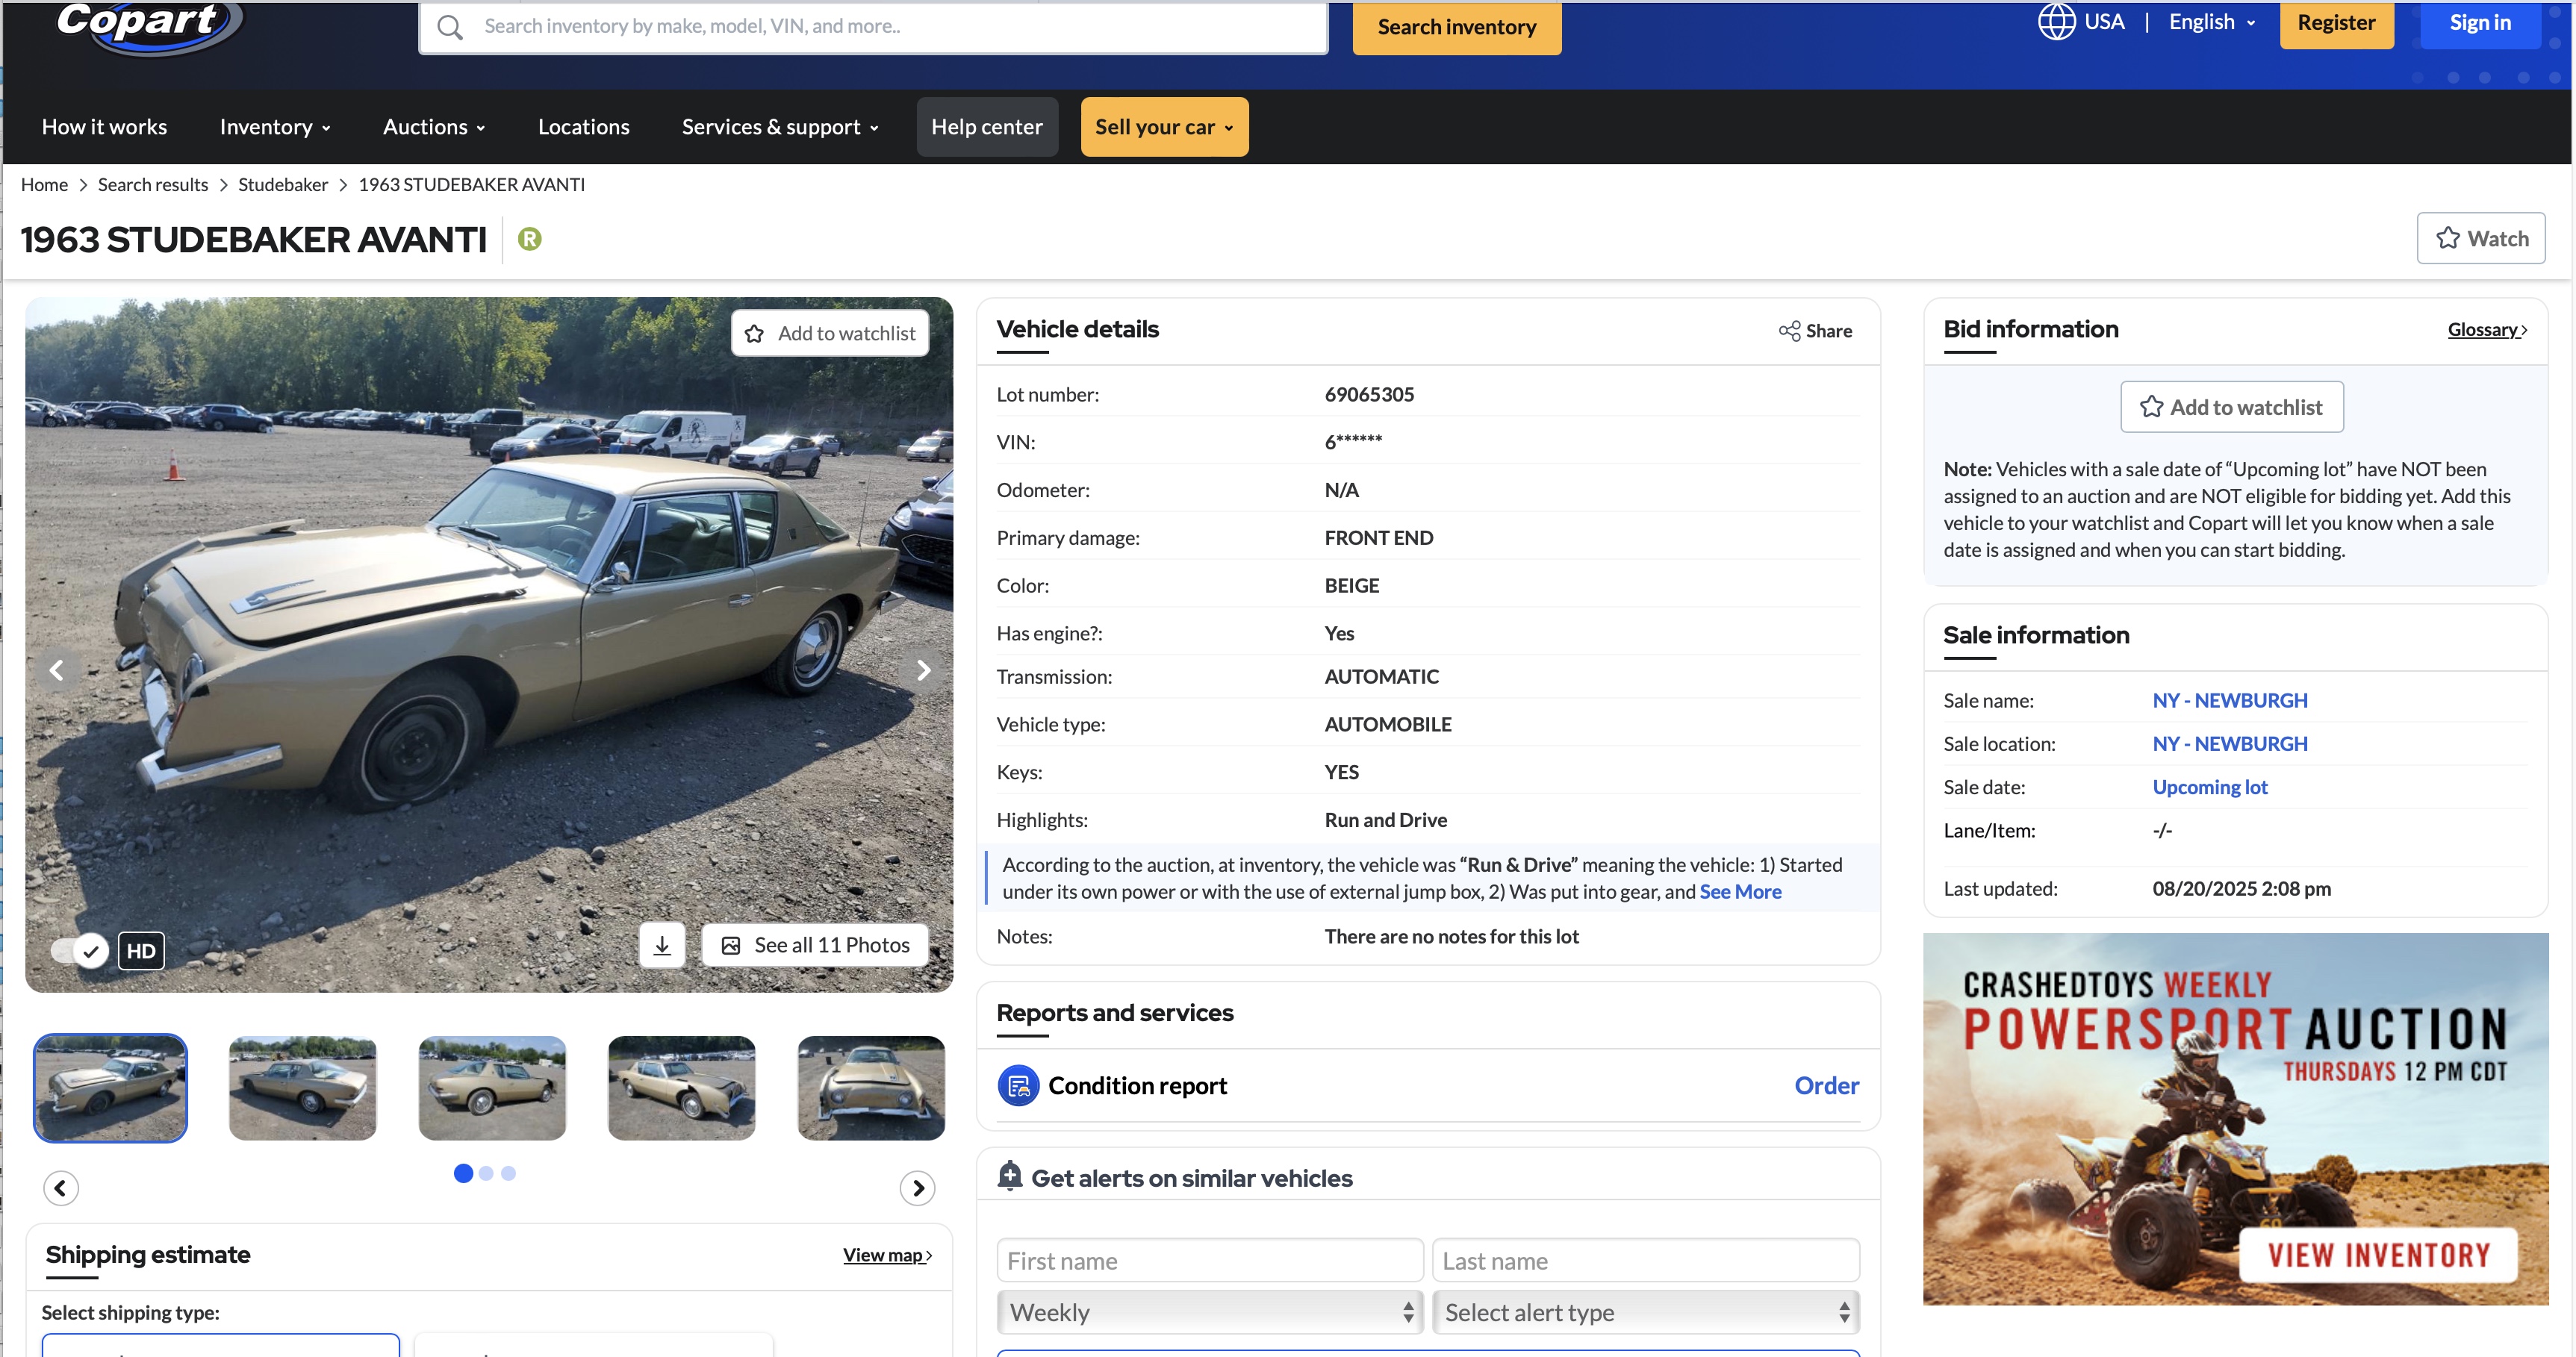Go to Search results breadcrumb
The width and height of the screenshot is (2576, 1357).
point(153,185)
